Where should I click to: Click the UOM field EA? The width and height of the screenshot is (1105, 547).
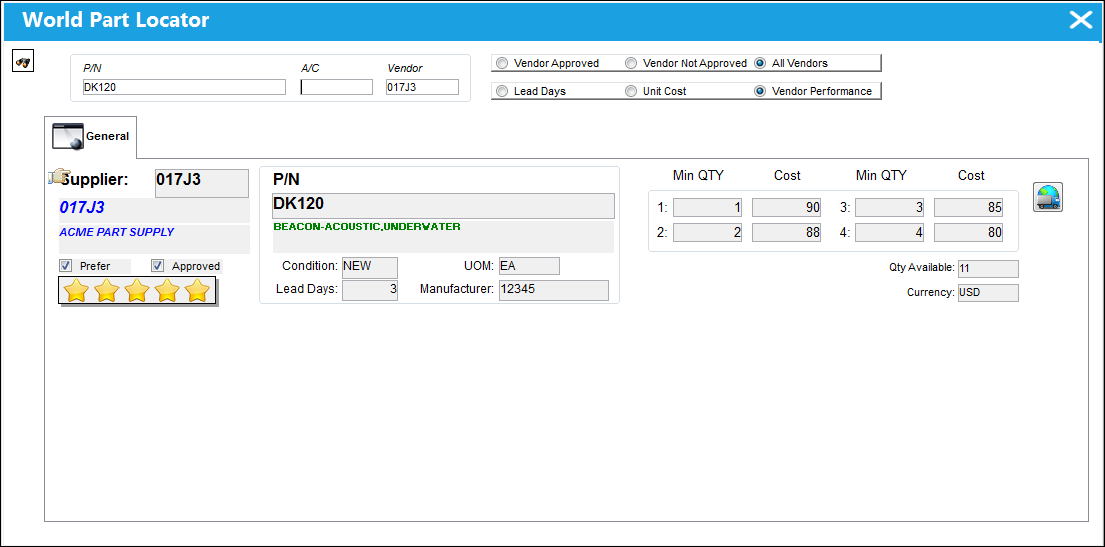pyautogui.click(x=529, y=266)
